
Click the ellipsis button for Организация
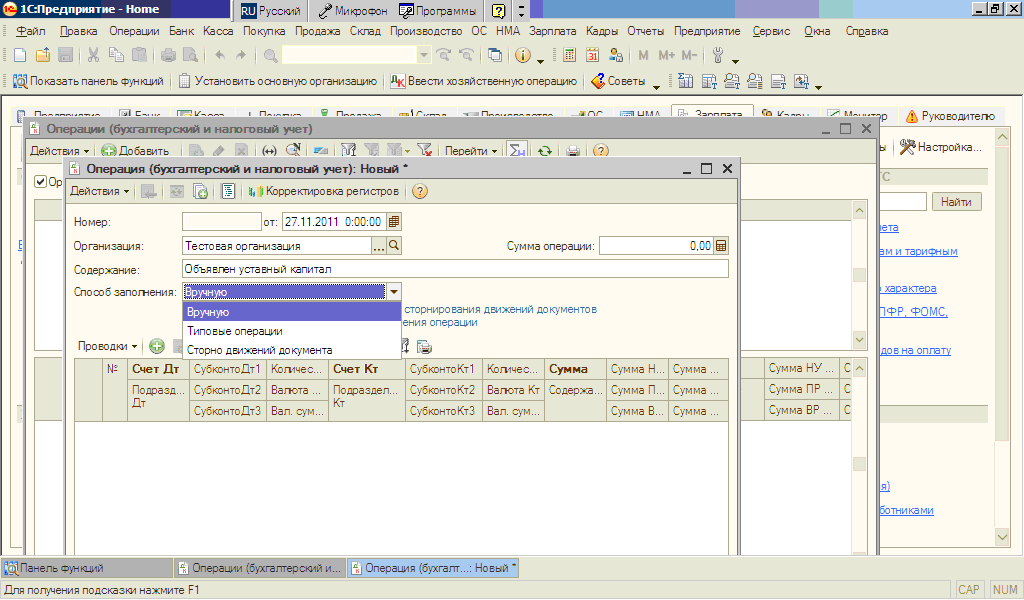379,245
